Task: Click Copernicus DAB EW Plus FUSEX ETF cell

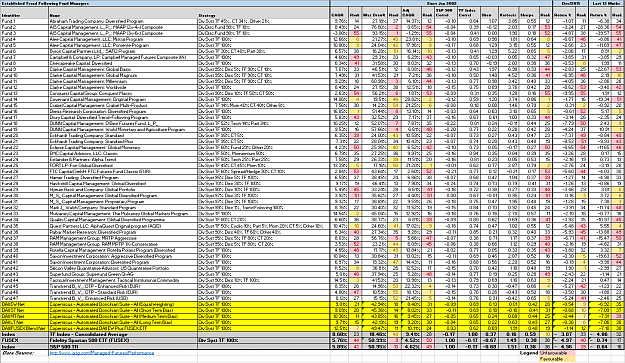Action: coord(123,328)
